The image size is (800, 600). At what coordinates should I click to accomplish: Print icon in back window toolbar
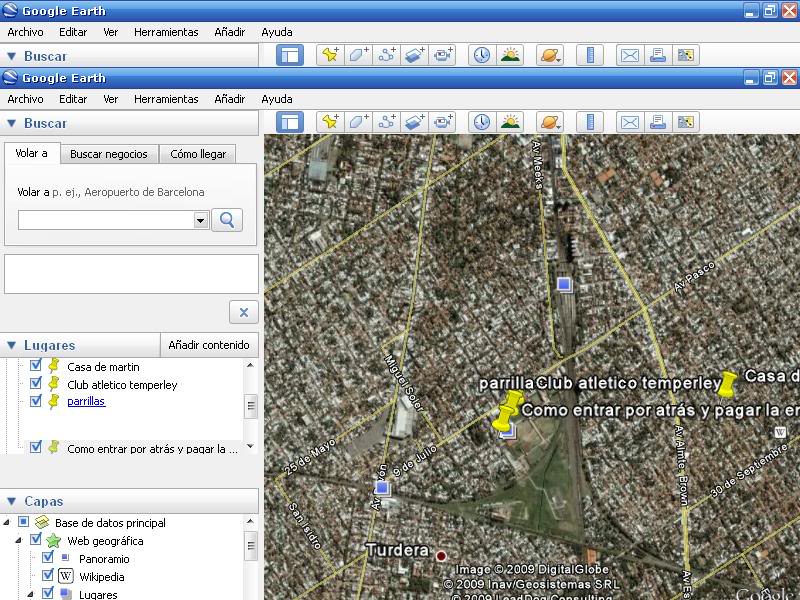click(658, 55)
